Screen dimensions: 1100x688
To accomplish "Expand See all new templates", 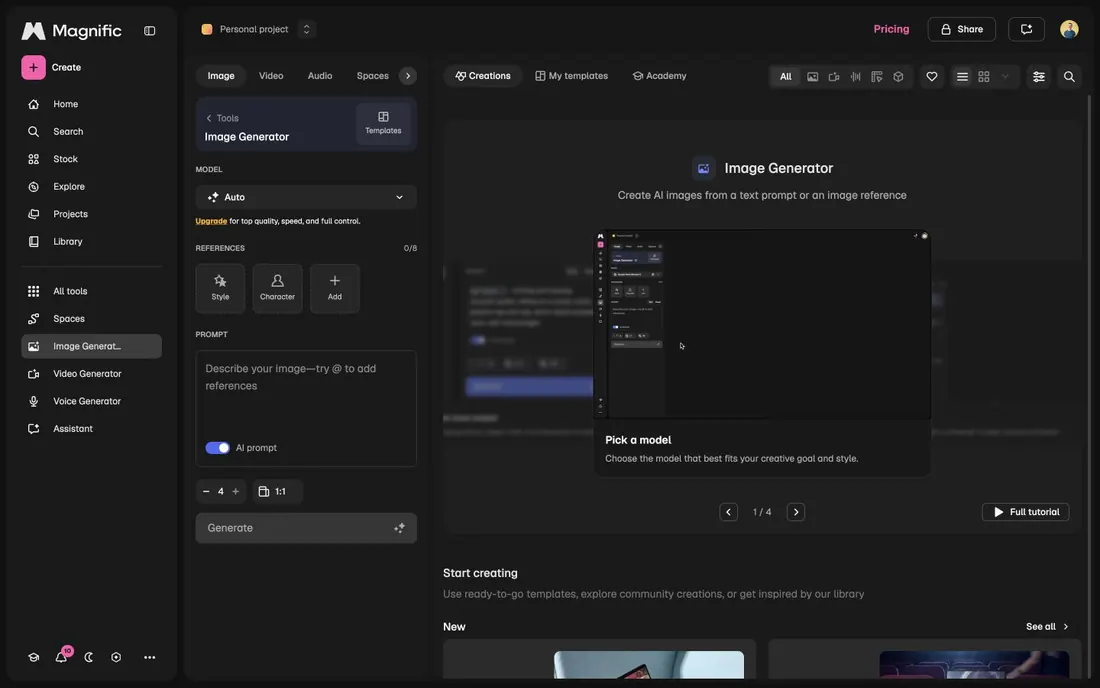I will pyautogui.click(x=1047, y=627).
